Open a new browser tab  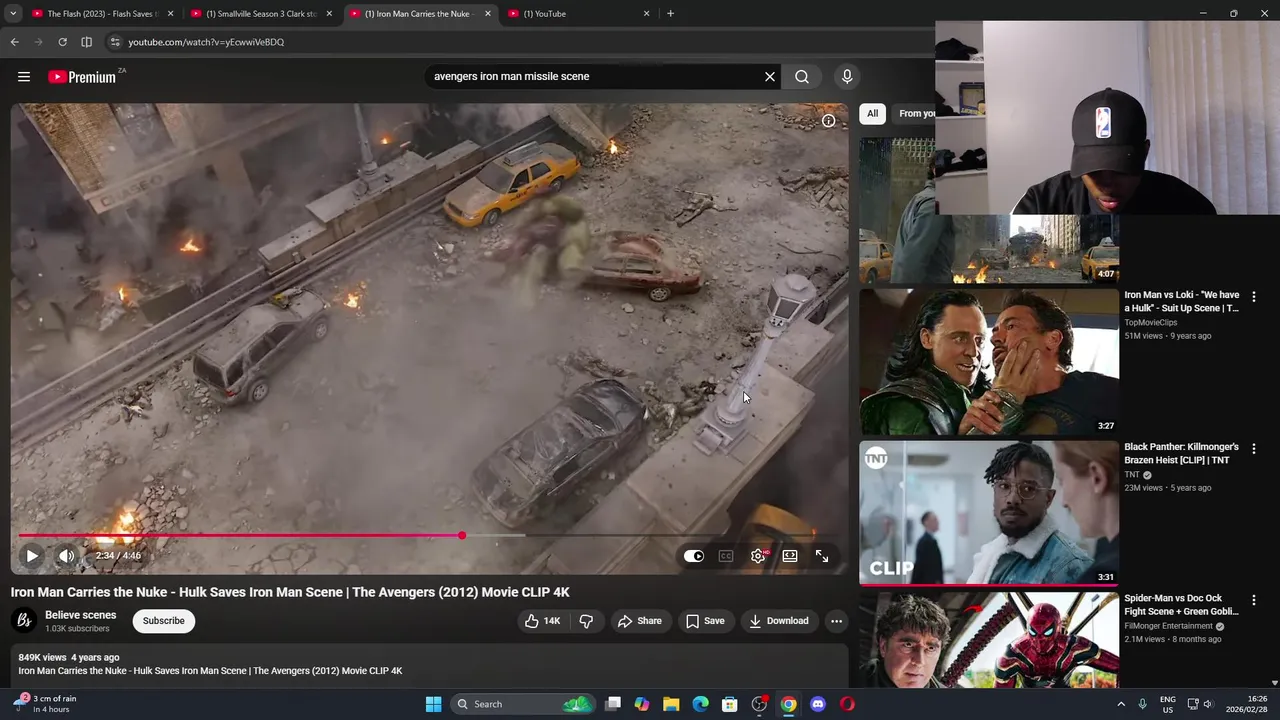click(670, 14)
